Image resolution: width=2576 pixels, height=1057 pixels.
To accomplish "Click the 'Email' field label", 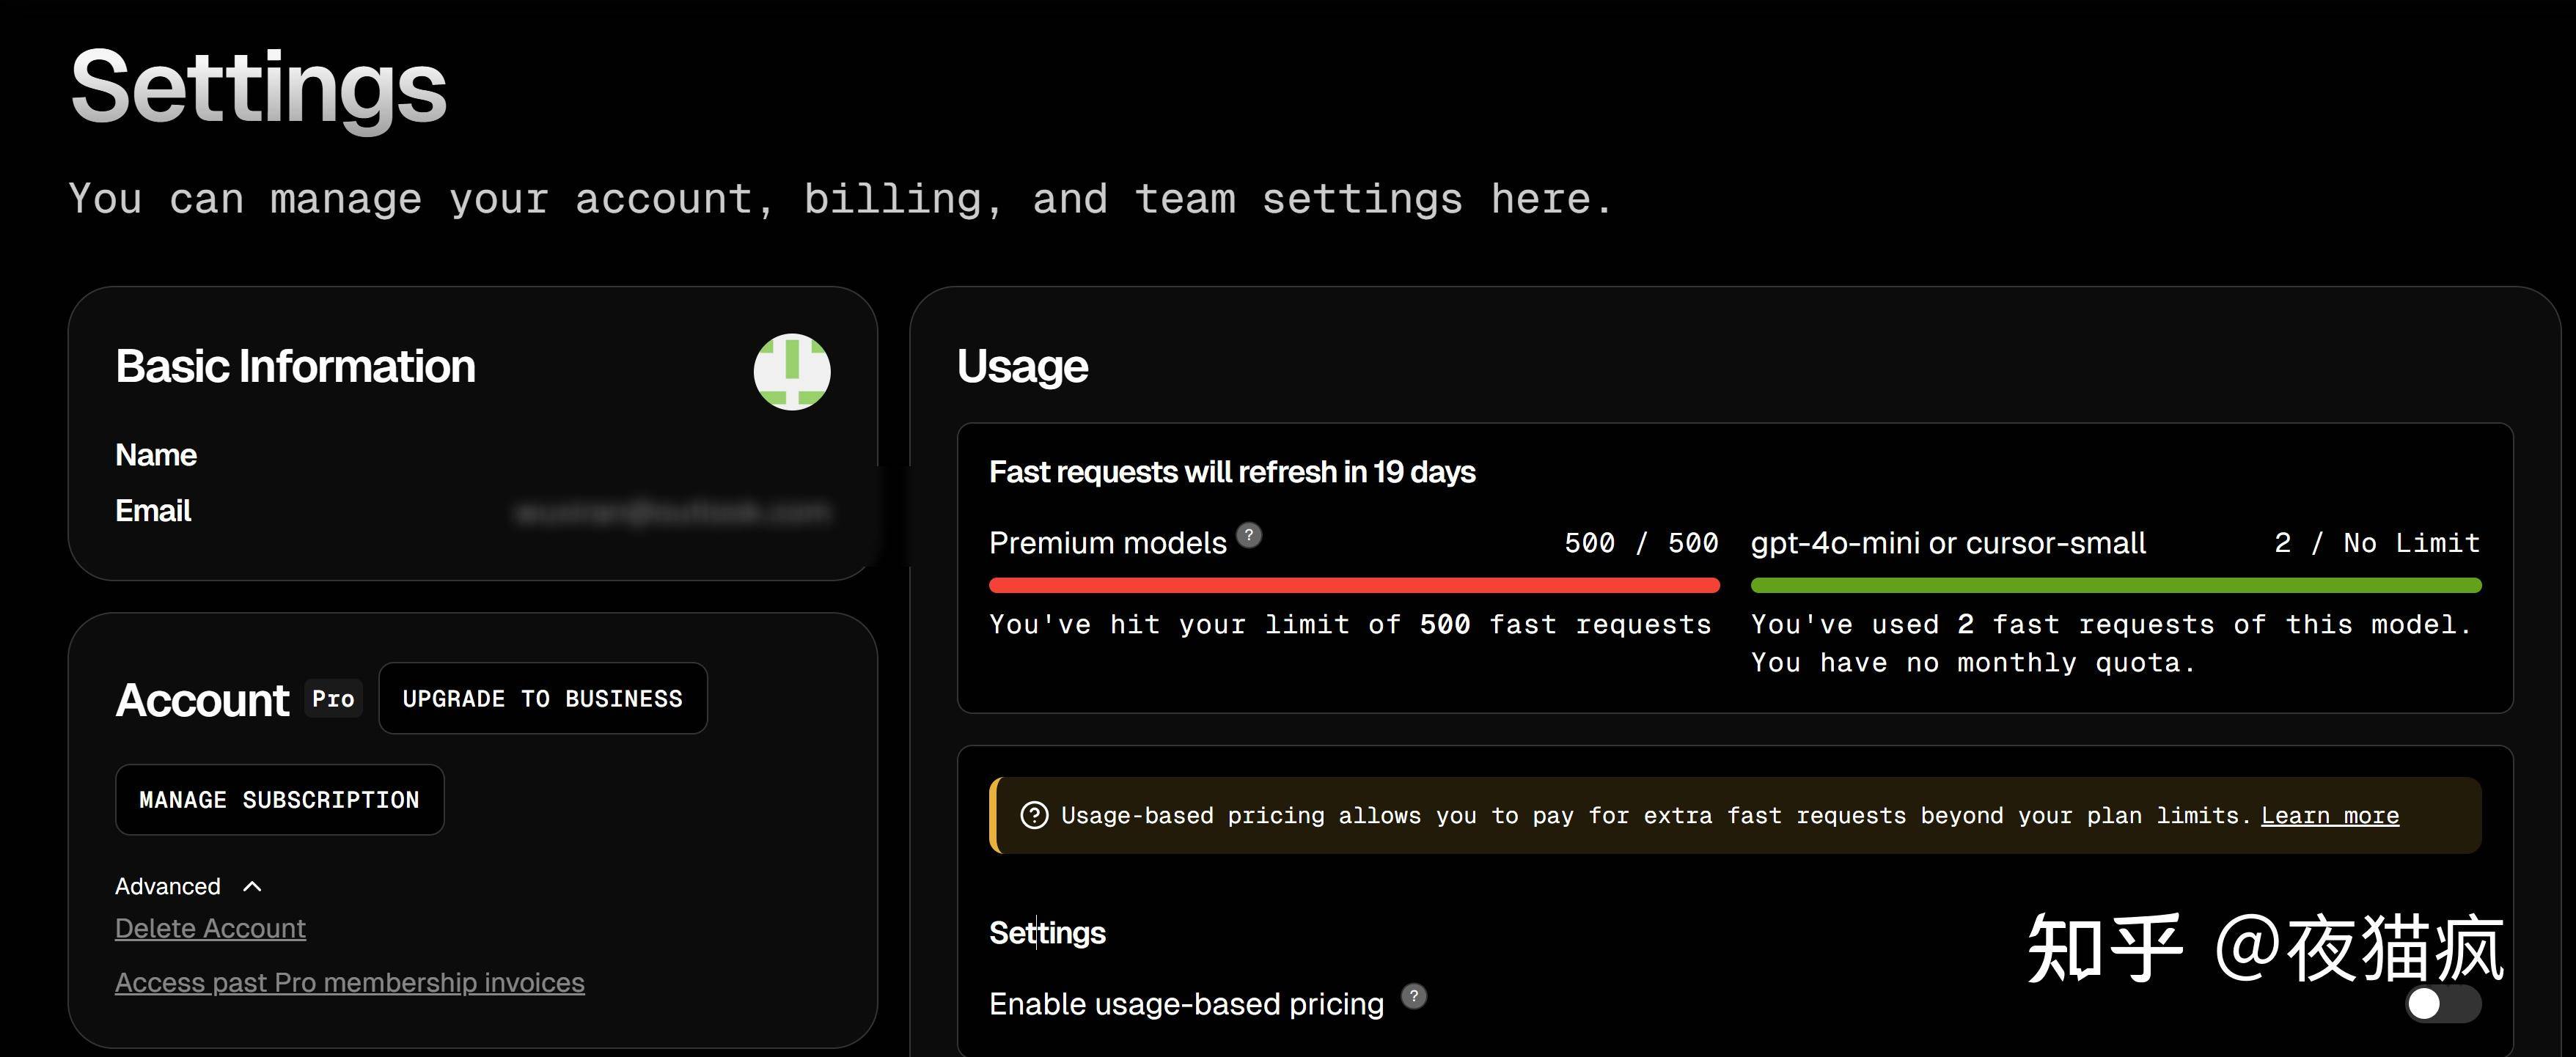I will coord(153,511).
